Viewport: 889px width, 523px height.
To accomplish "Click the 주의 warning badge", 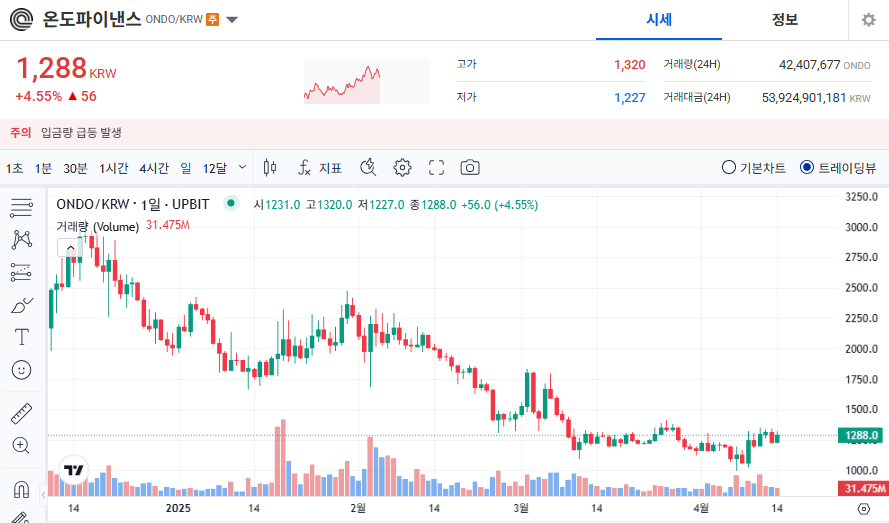I will point(20,133).
